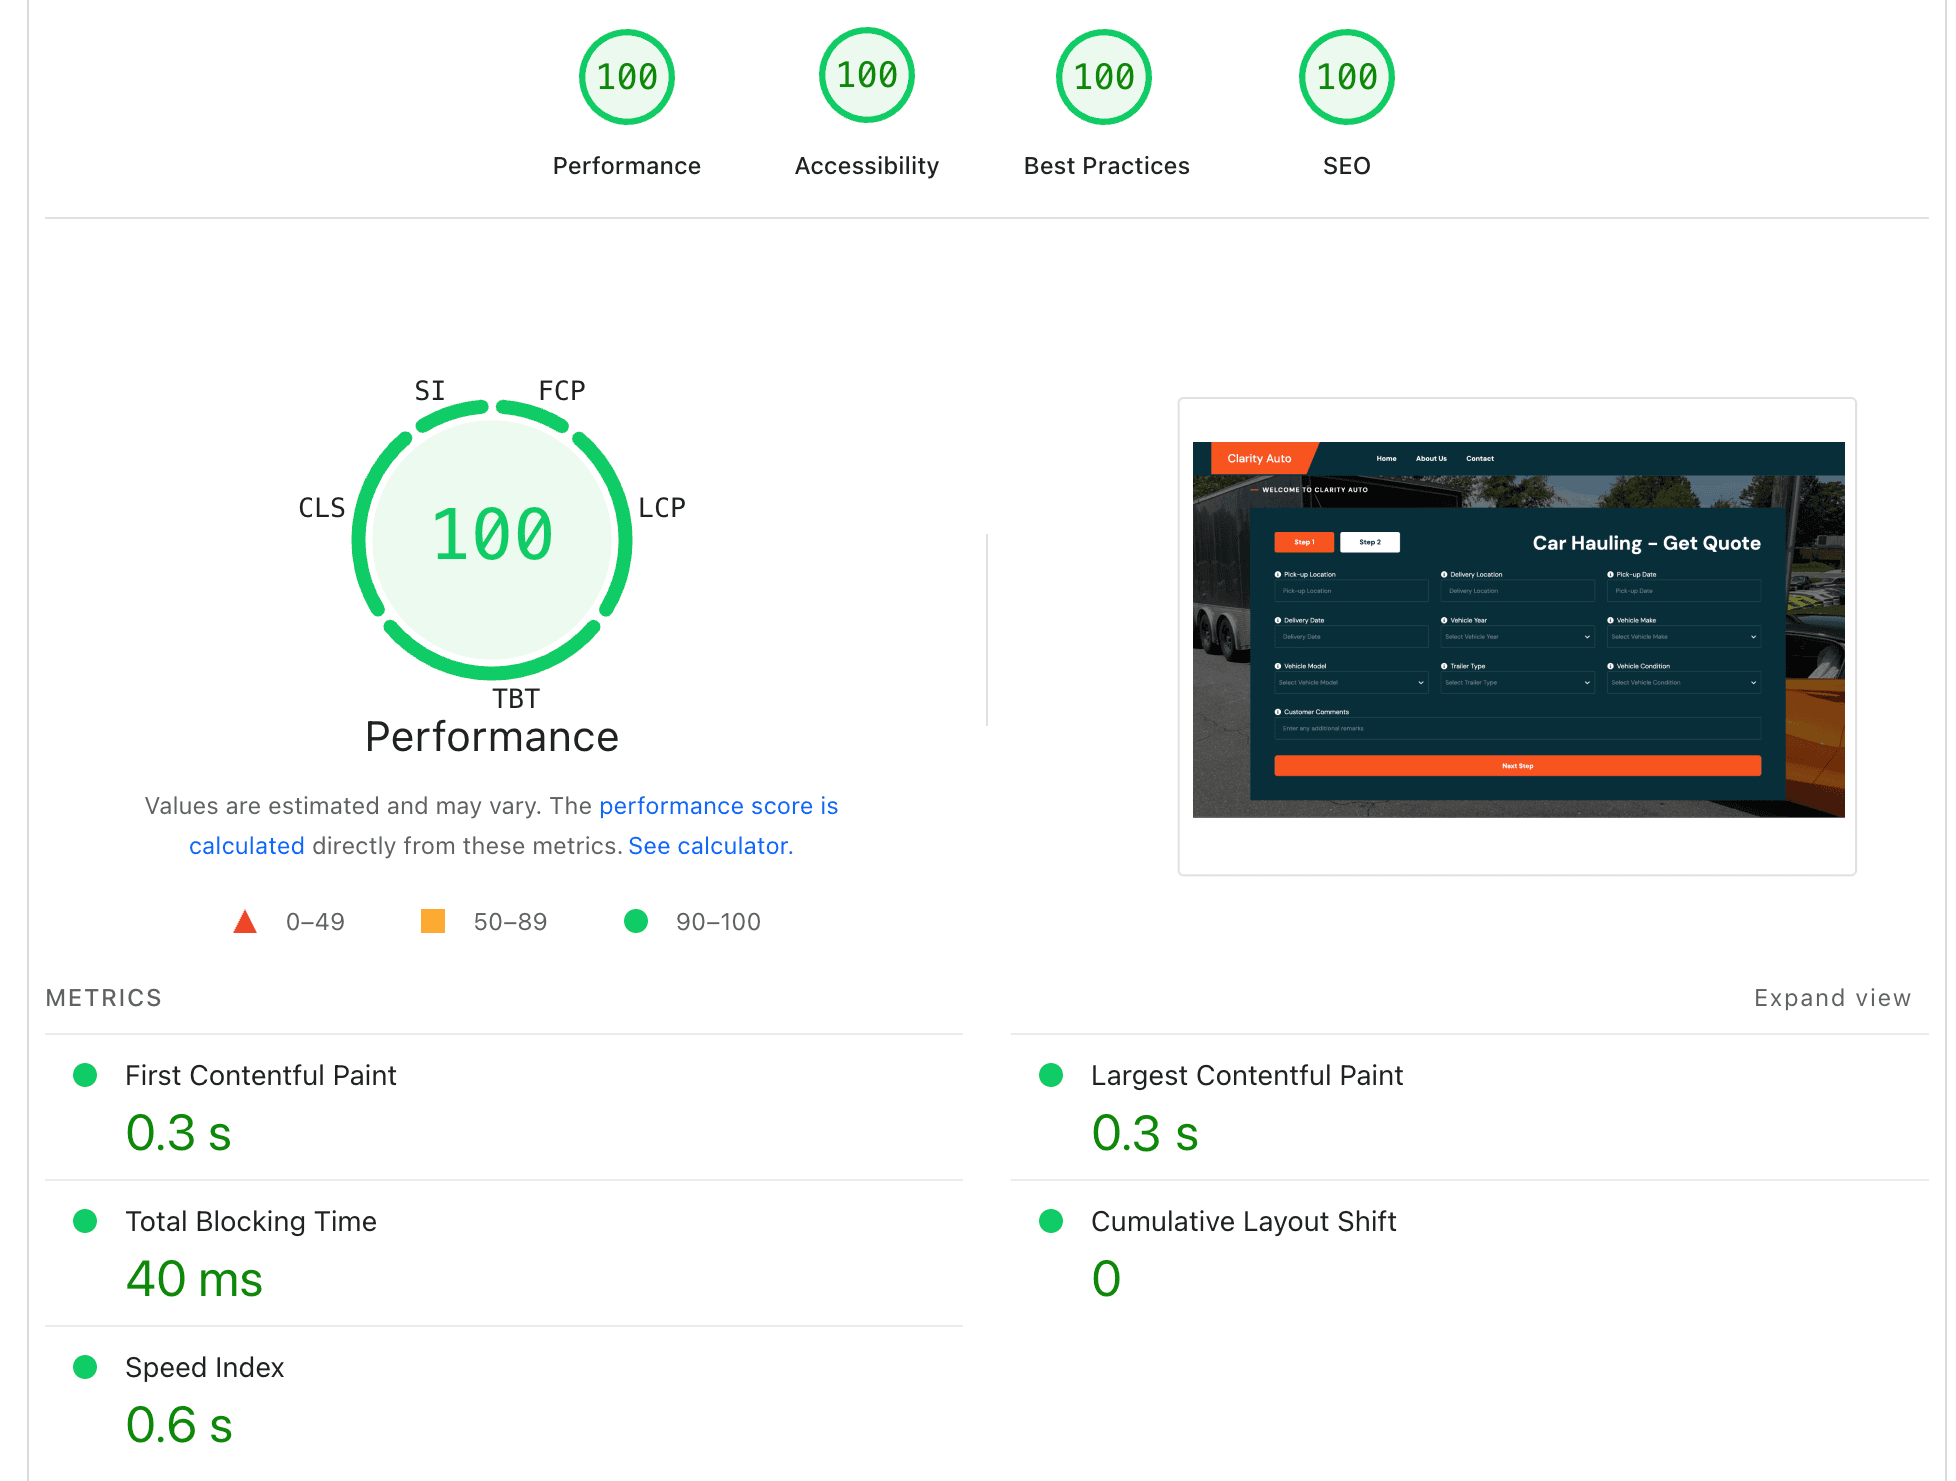
Task: Toggle the Expand view button
Action: tap(1832, 998)
